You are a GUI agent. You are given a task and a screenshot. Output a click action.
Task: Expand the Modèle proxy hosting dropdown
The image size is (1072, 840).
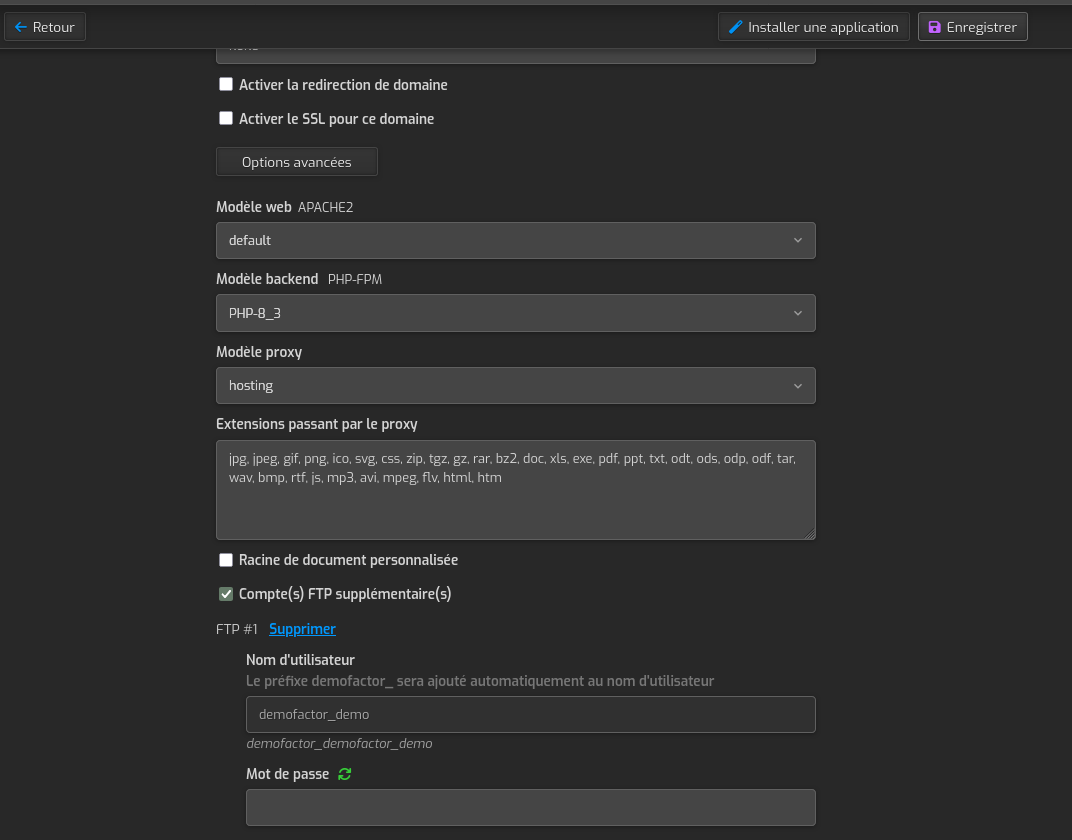pos(515,385)
